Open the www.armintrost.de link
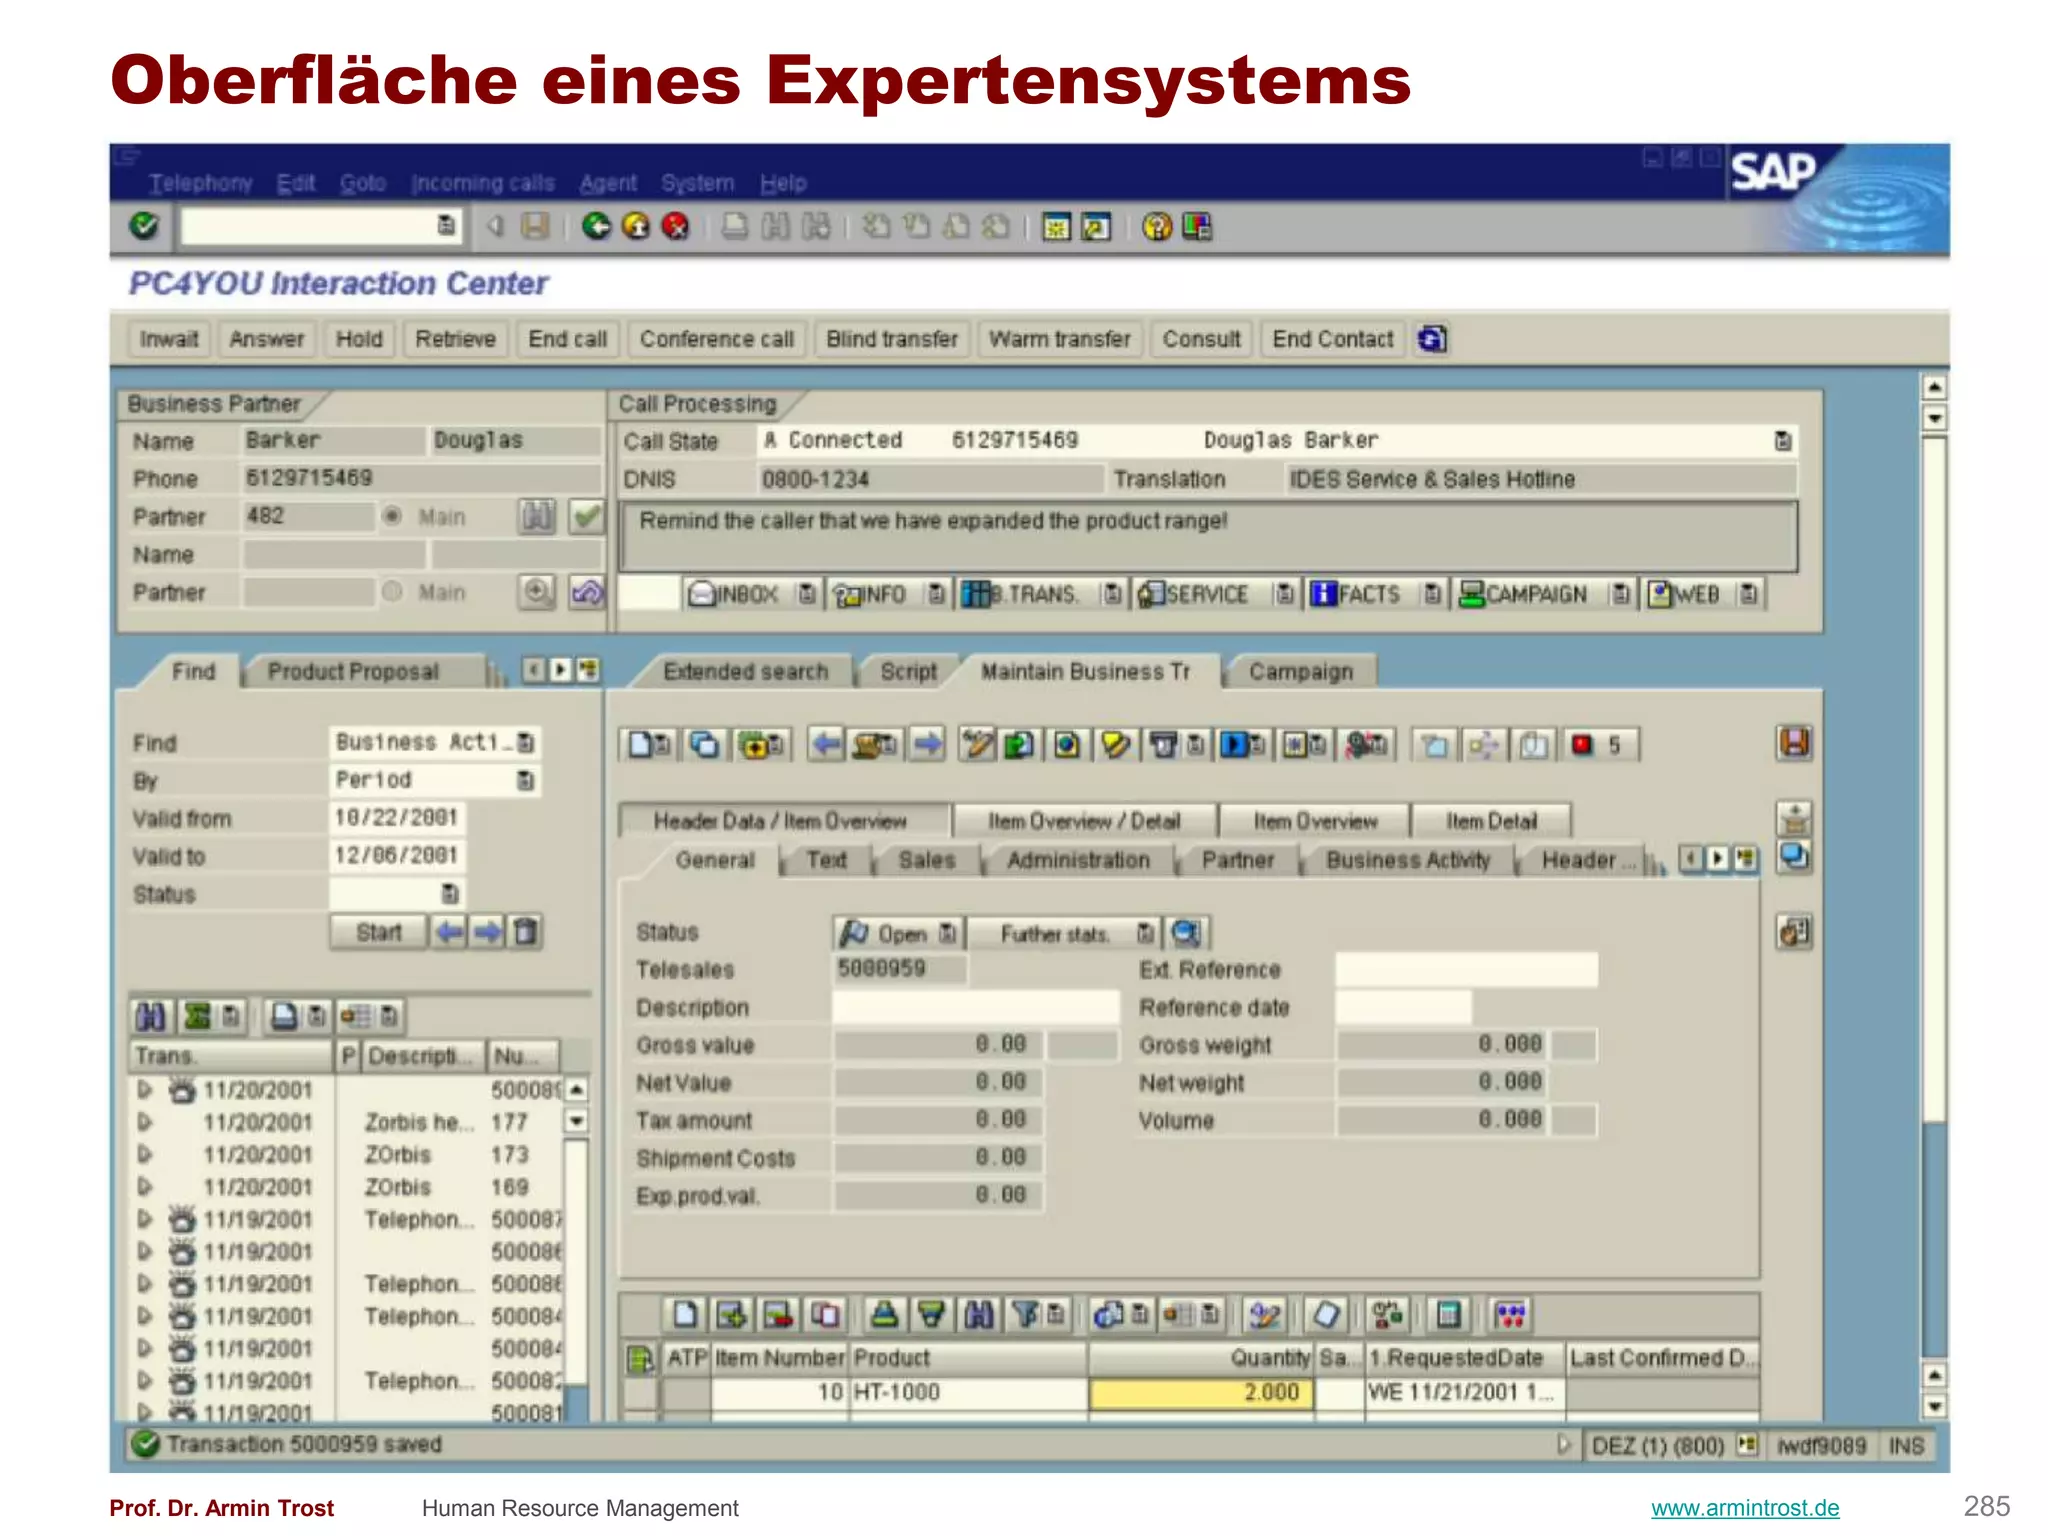2048x1536 pixels. tap(1745, 1508)
